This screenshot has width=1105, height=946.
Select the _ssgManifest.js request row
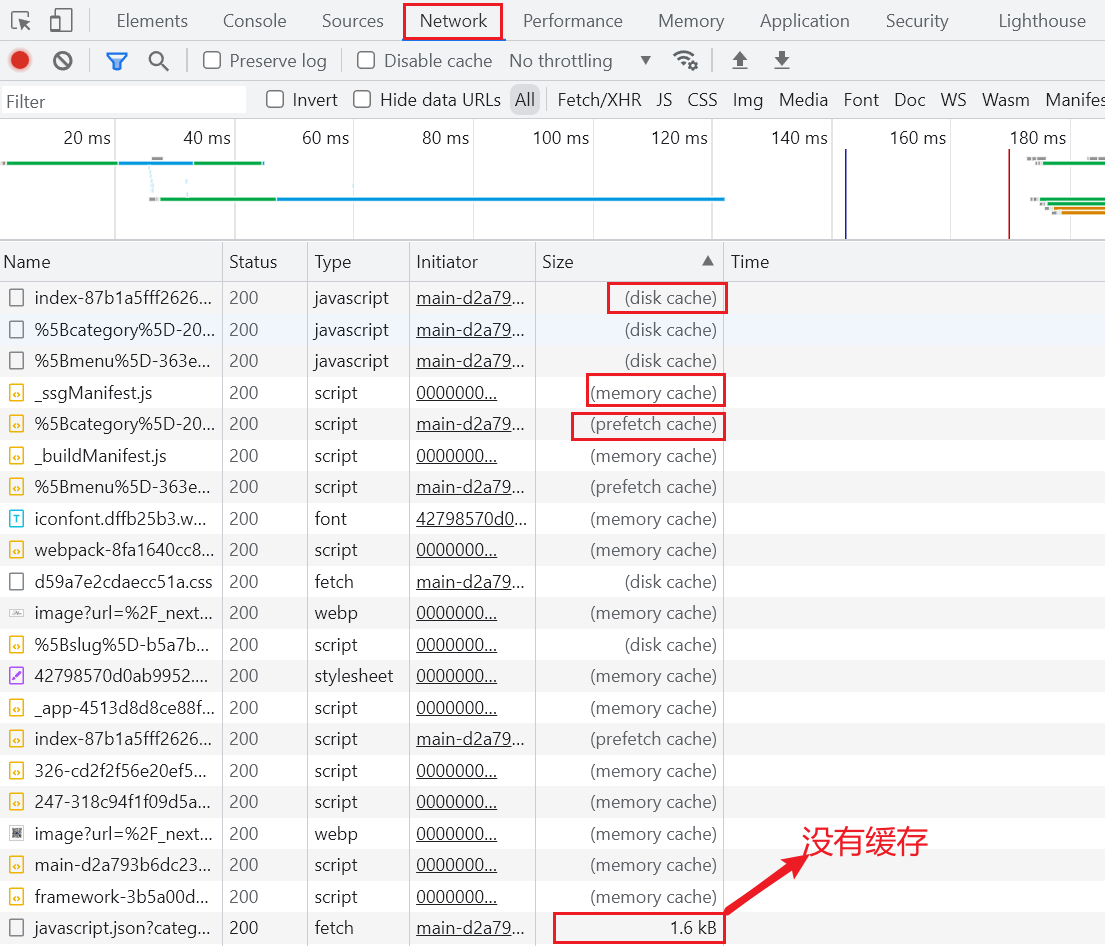coord(93,393)
